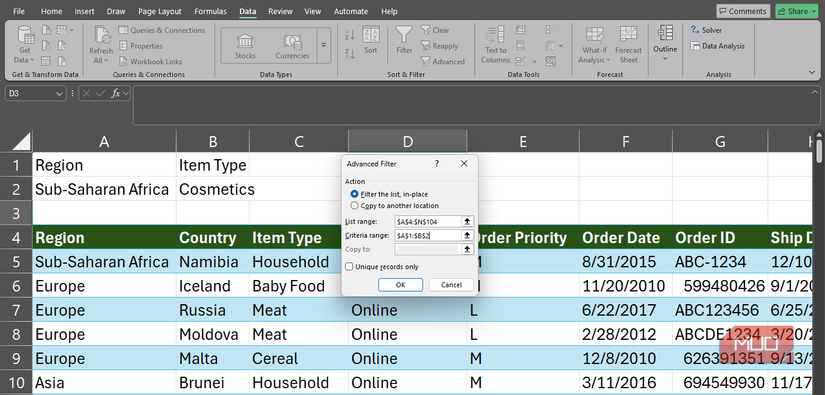The width and height of the screenshot is (825, 395).
Task: Launch Text to Columns wizard
Action: pos(495,45)
